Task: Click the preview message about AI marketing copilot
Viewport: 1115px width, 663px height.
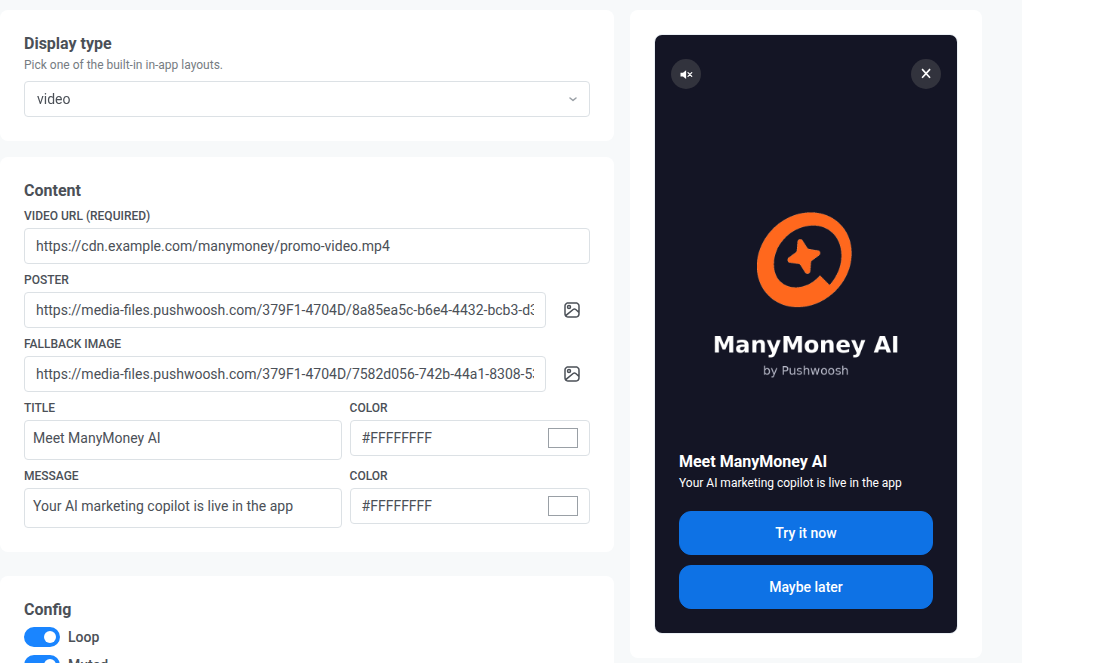Action: (790, 483)
